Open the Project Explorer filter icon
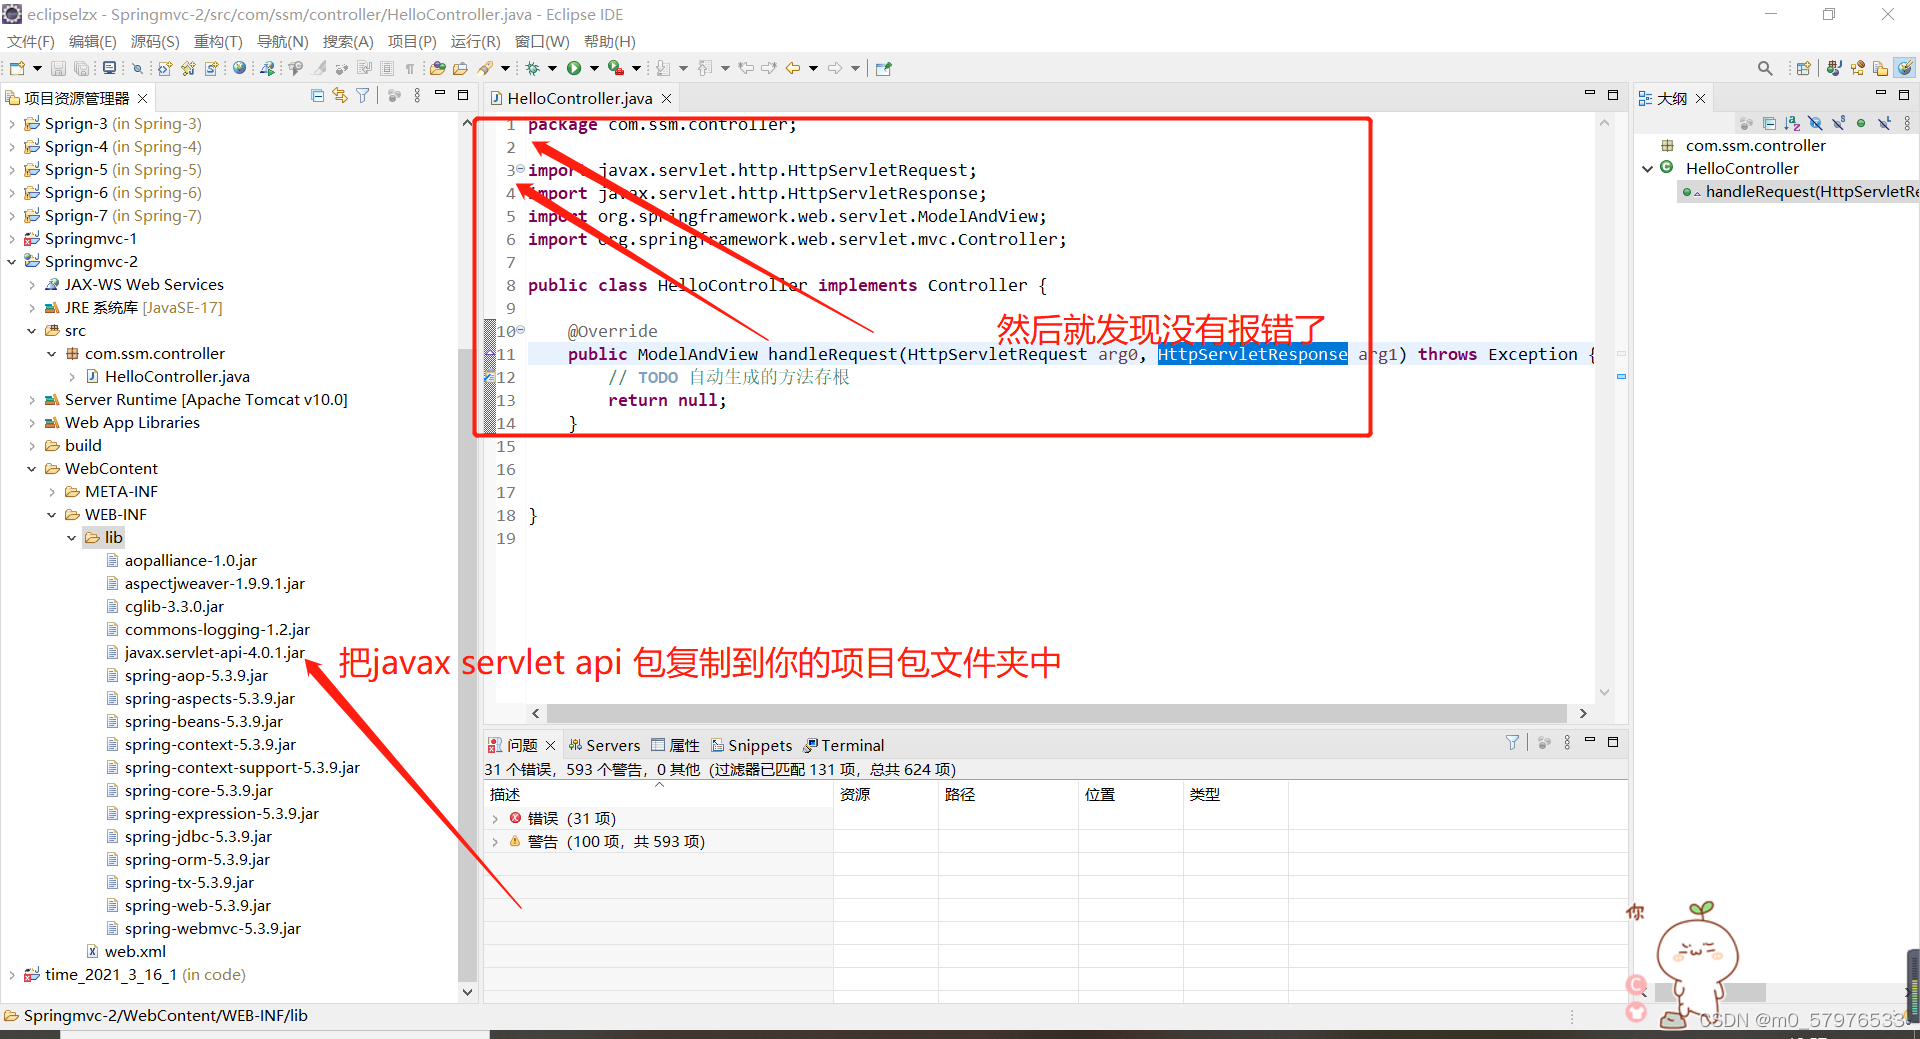The image size is (1920, 1039). (x=362, y=96)
